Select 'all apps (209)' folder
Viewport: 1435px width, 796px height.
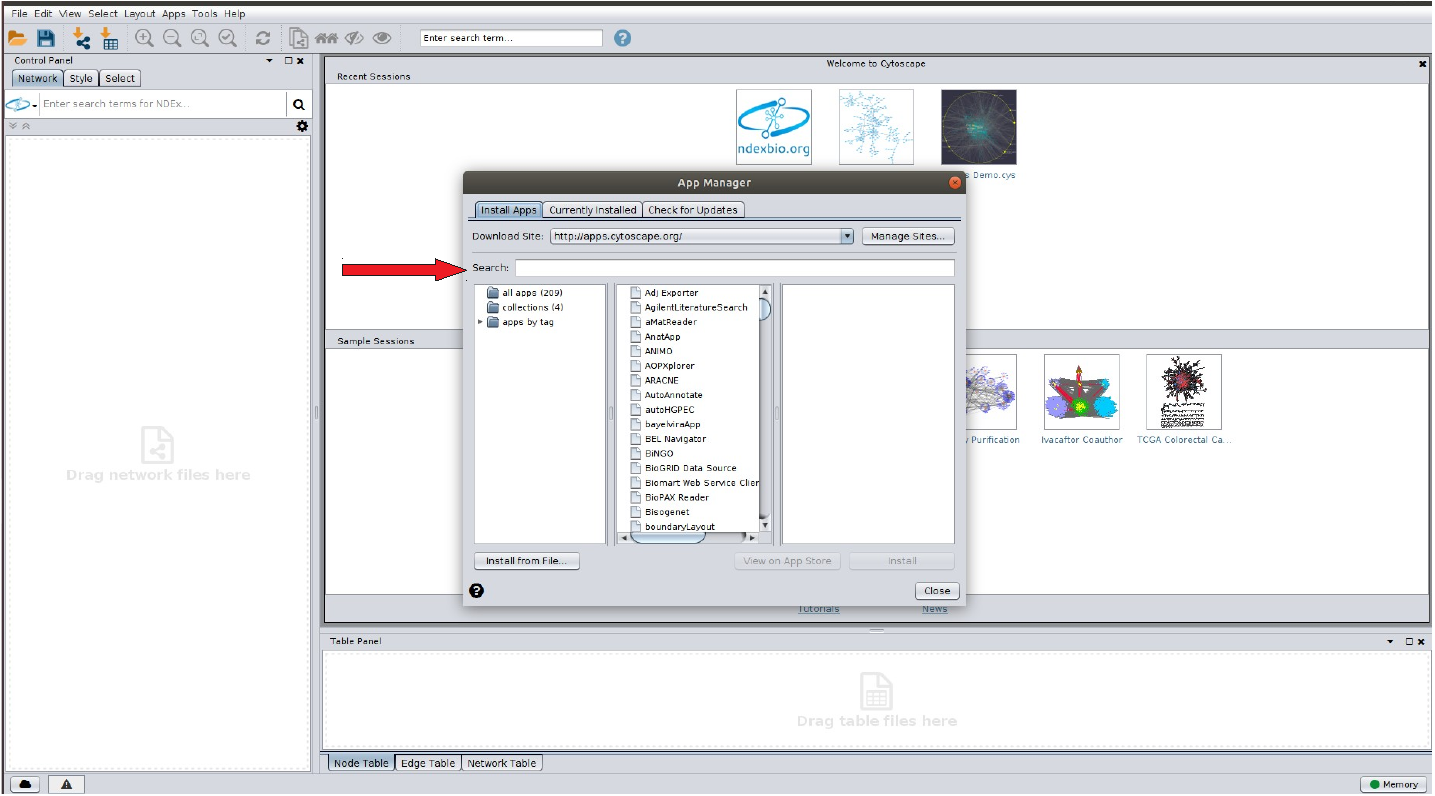pos(525,293)
